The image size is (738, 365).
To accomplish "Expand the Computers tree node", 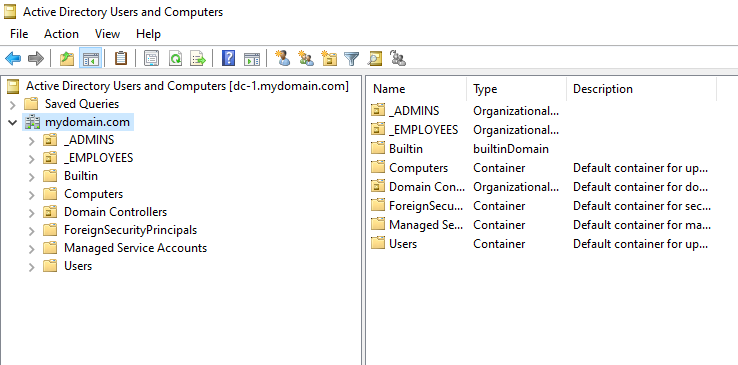I will pos(32,195).
